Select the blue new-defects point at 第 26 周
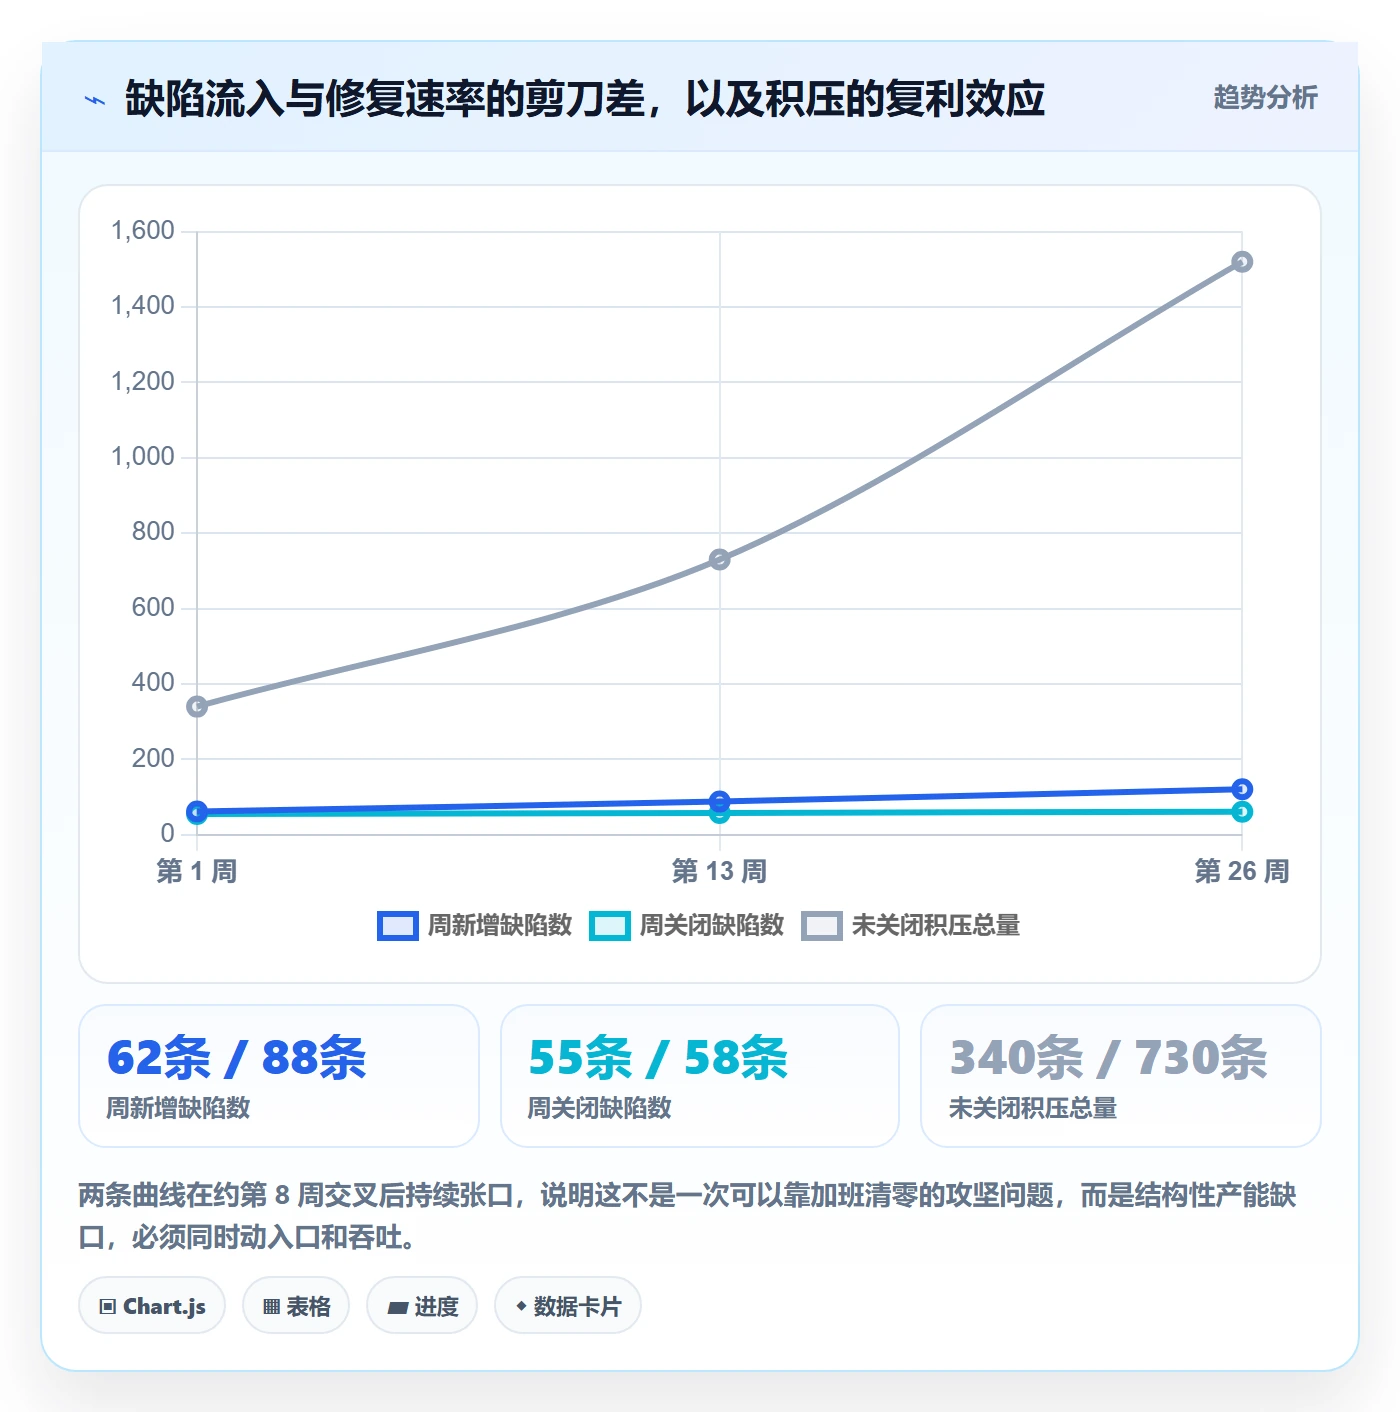The image size is (1400, 1412). tap(1242, 789)
